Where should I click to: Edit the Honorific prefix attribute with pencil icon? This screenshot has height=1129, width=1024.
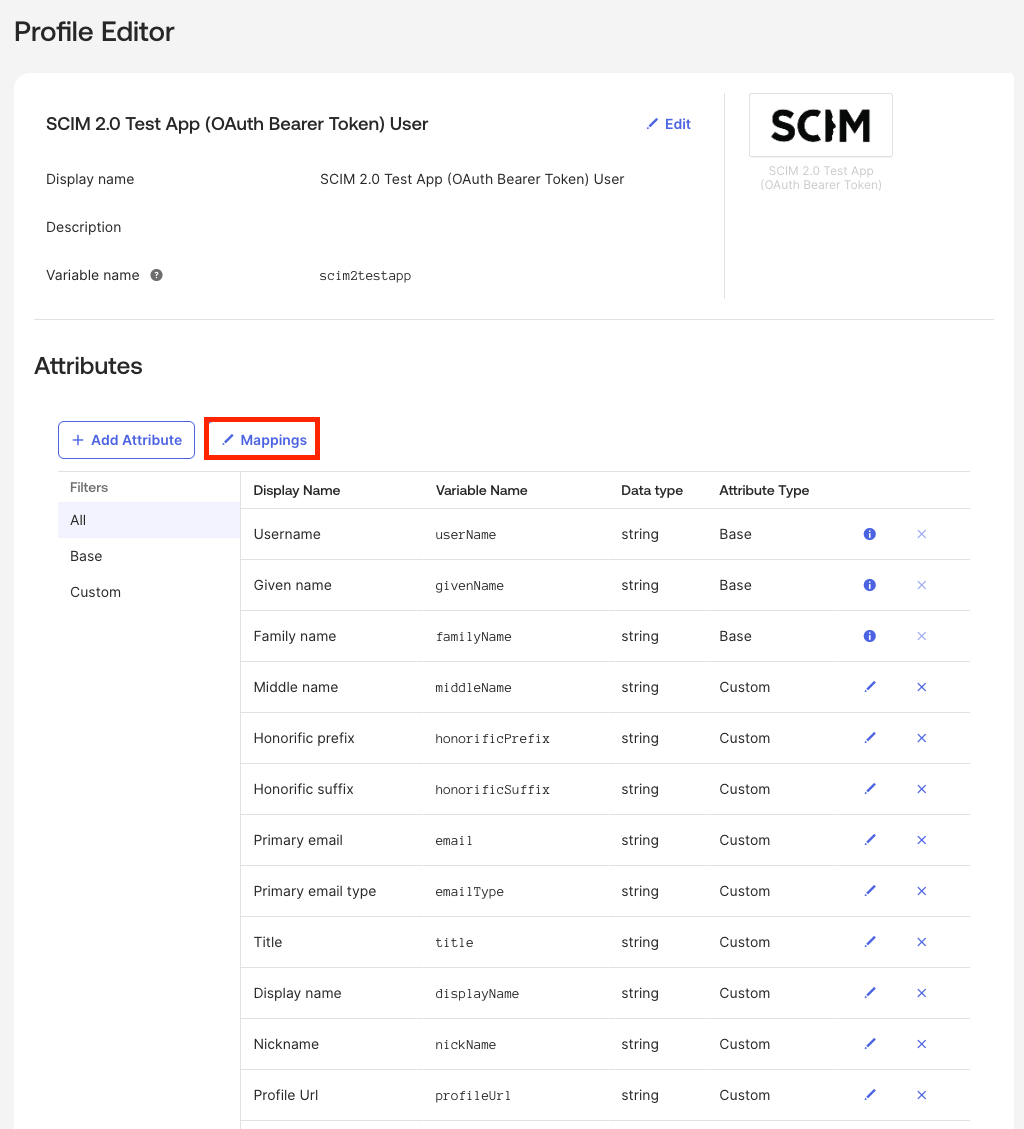870,738
